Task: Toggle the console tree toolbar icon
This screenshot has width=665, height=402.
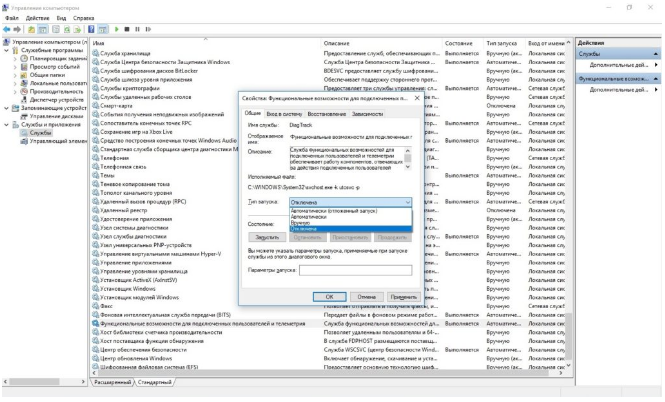Action: click(43, 29)
